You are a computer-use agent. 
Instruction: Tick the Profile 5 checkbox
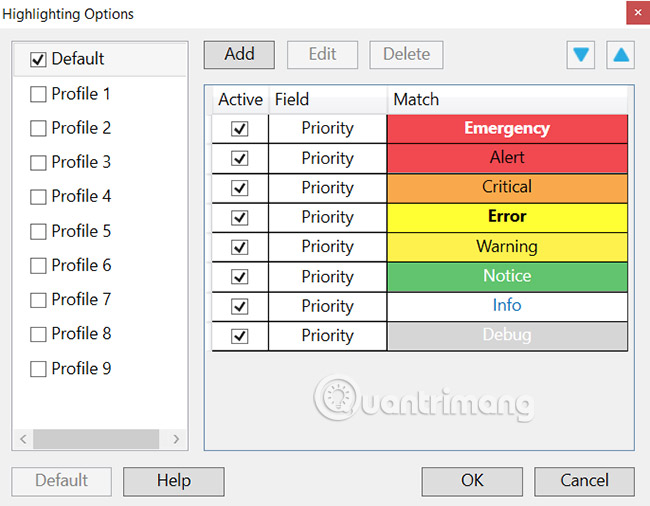tap(39, 231)
